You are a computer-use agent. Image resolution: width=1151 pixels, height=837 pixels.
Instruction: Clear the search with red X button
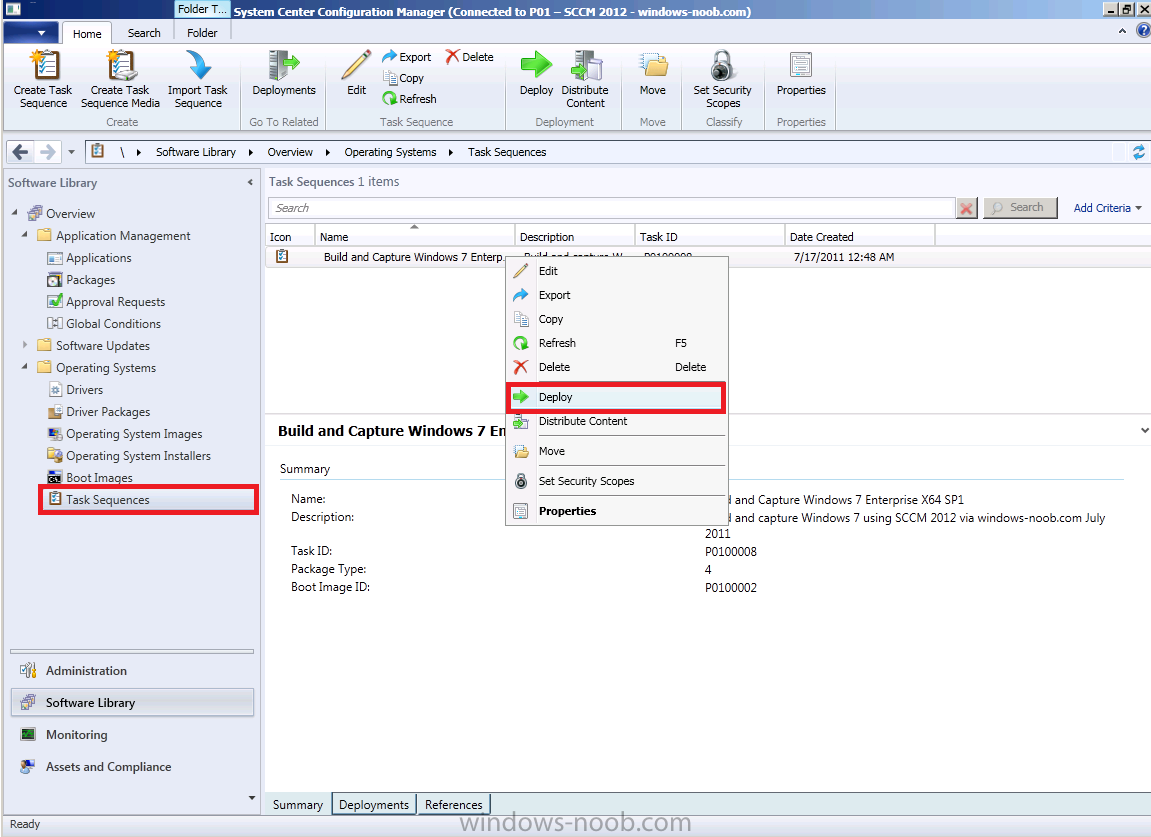(x=967, y=209)
